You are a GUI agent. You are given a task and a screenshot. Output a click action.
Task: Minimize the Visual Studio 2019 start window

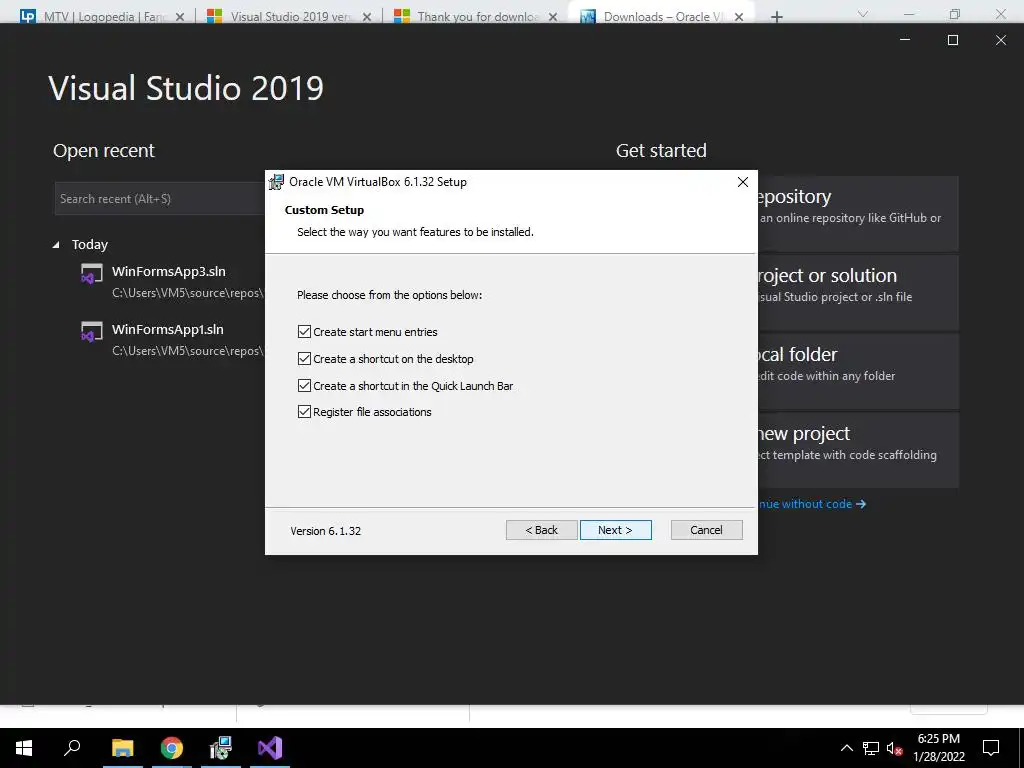click(x=905, y=40)
